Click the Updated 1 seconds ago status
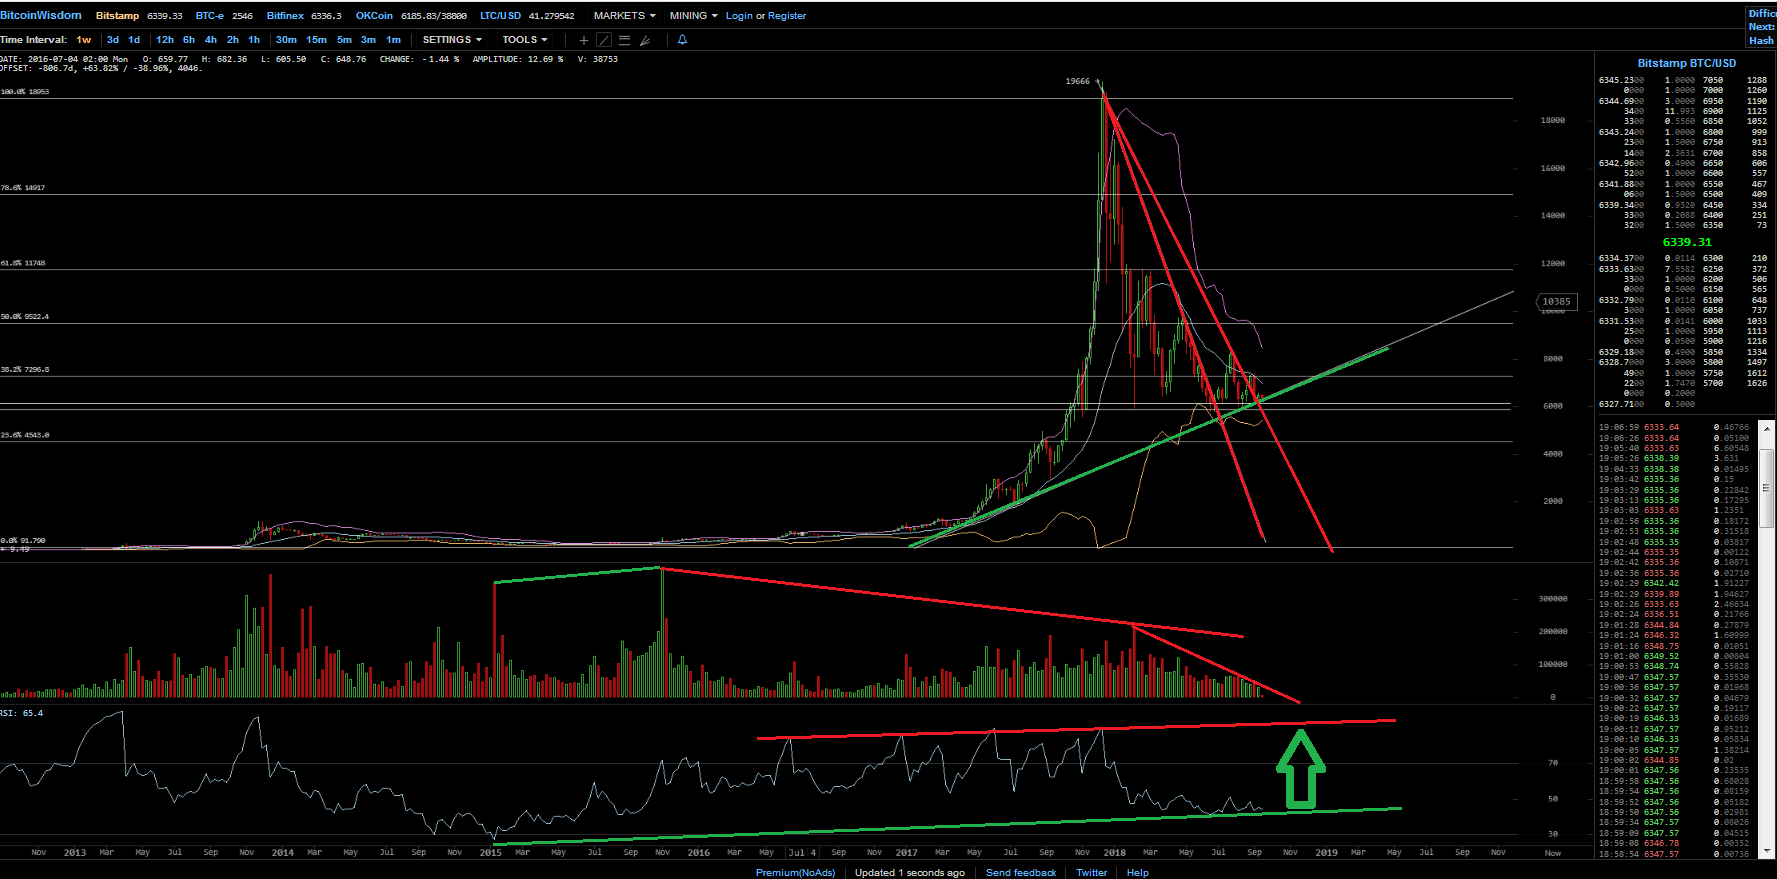Viewport: 1777px width, 879px height. tap(910, 873)
